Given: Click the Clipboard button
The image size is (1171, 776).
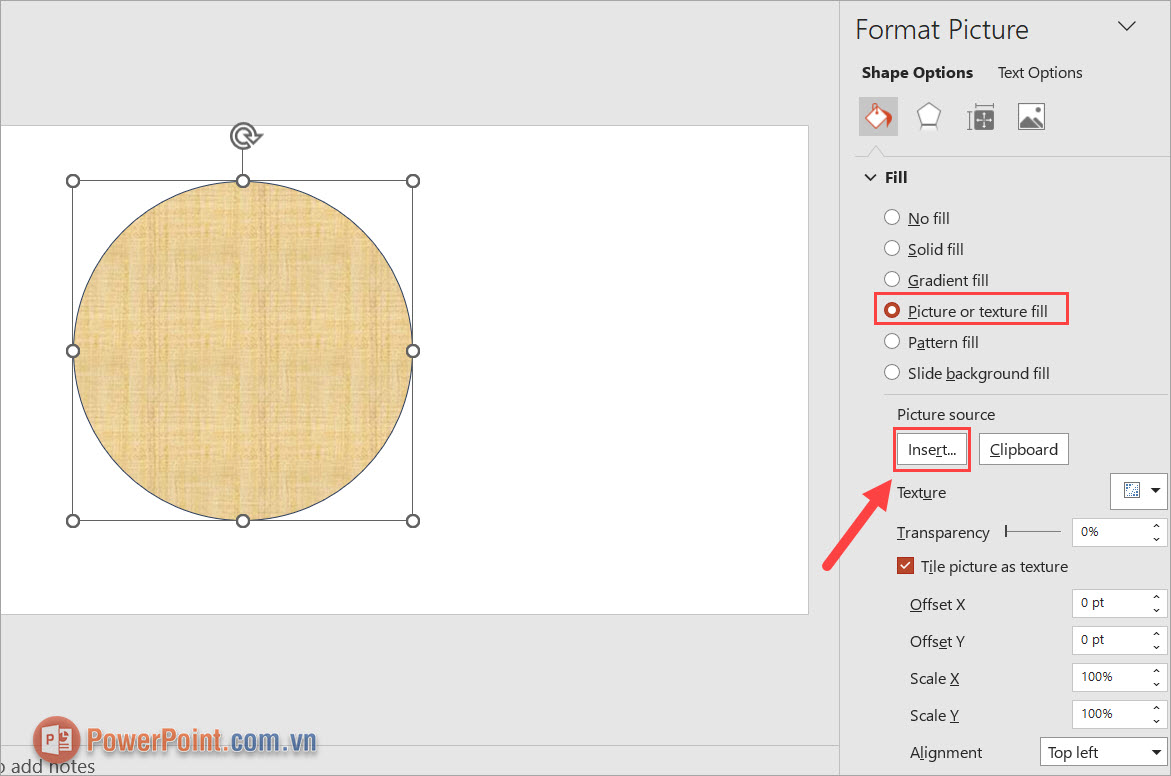Looking at the screenshot, I should [x=1023, y=449].
